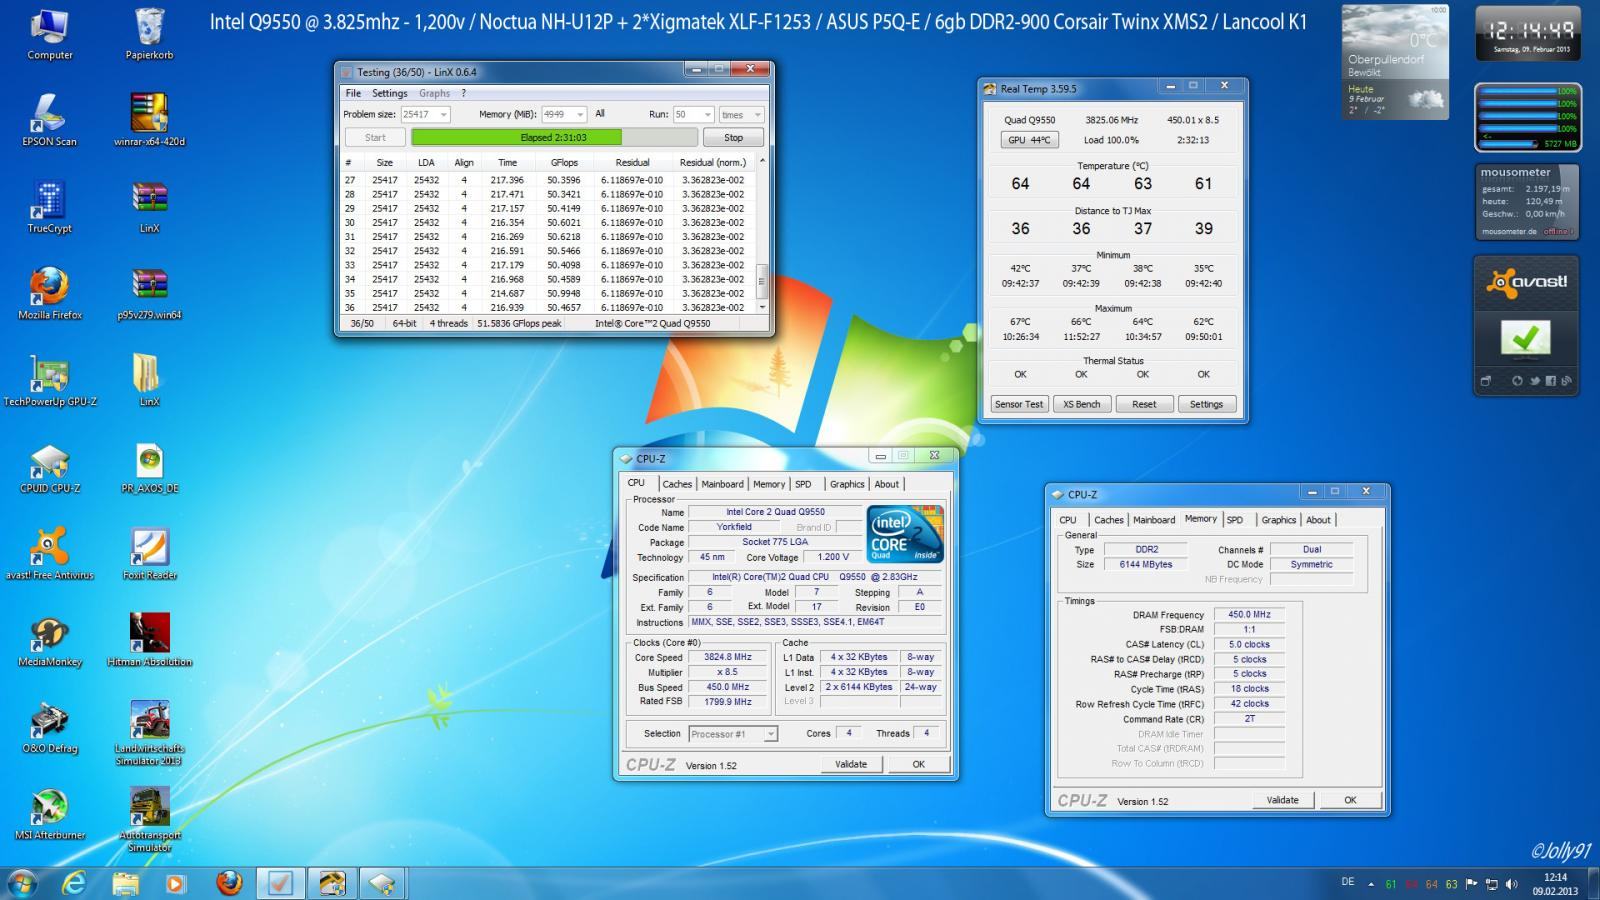Click Reset in Real Temp

[x=1144, y=404]
